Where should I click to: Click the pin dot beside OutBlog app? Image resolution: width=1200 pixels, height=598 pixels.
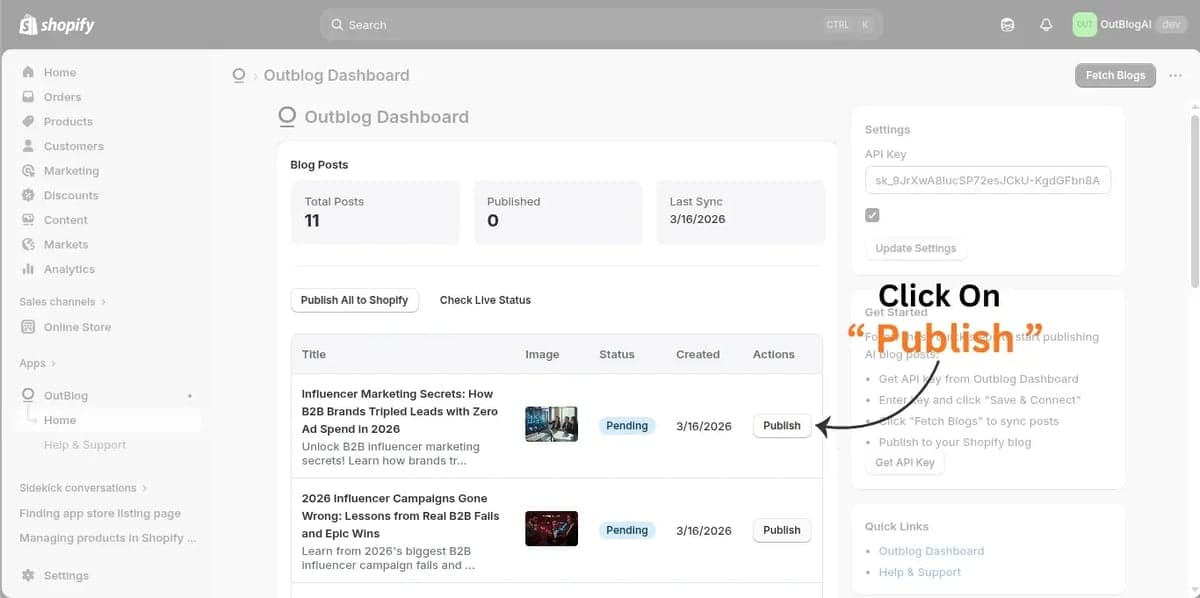[x=190, y=396]
